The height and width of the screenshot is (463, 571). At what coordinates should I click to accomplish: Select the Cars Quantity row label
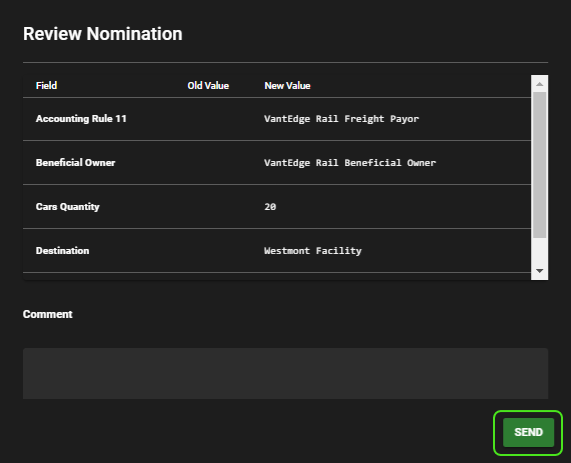pyautogui.click(x=67, y=207)
